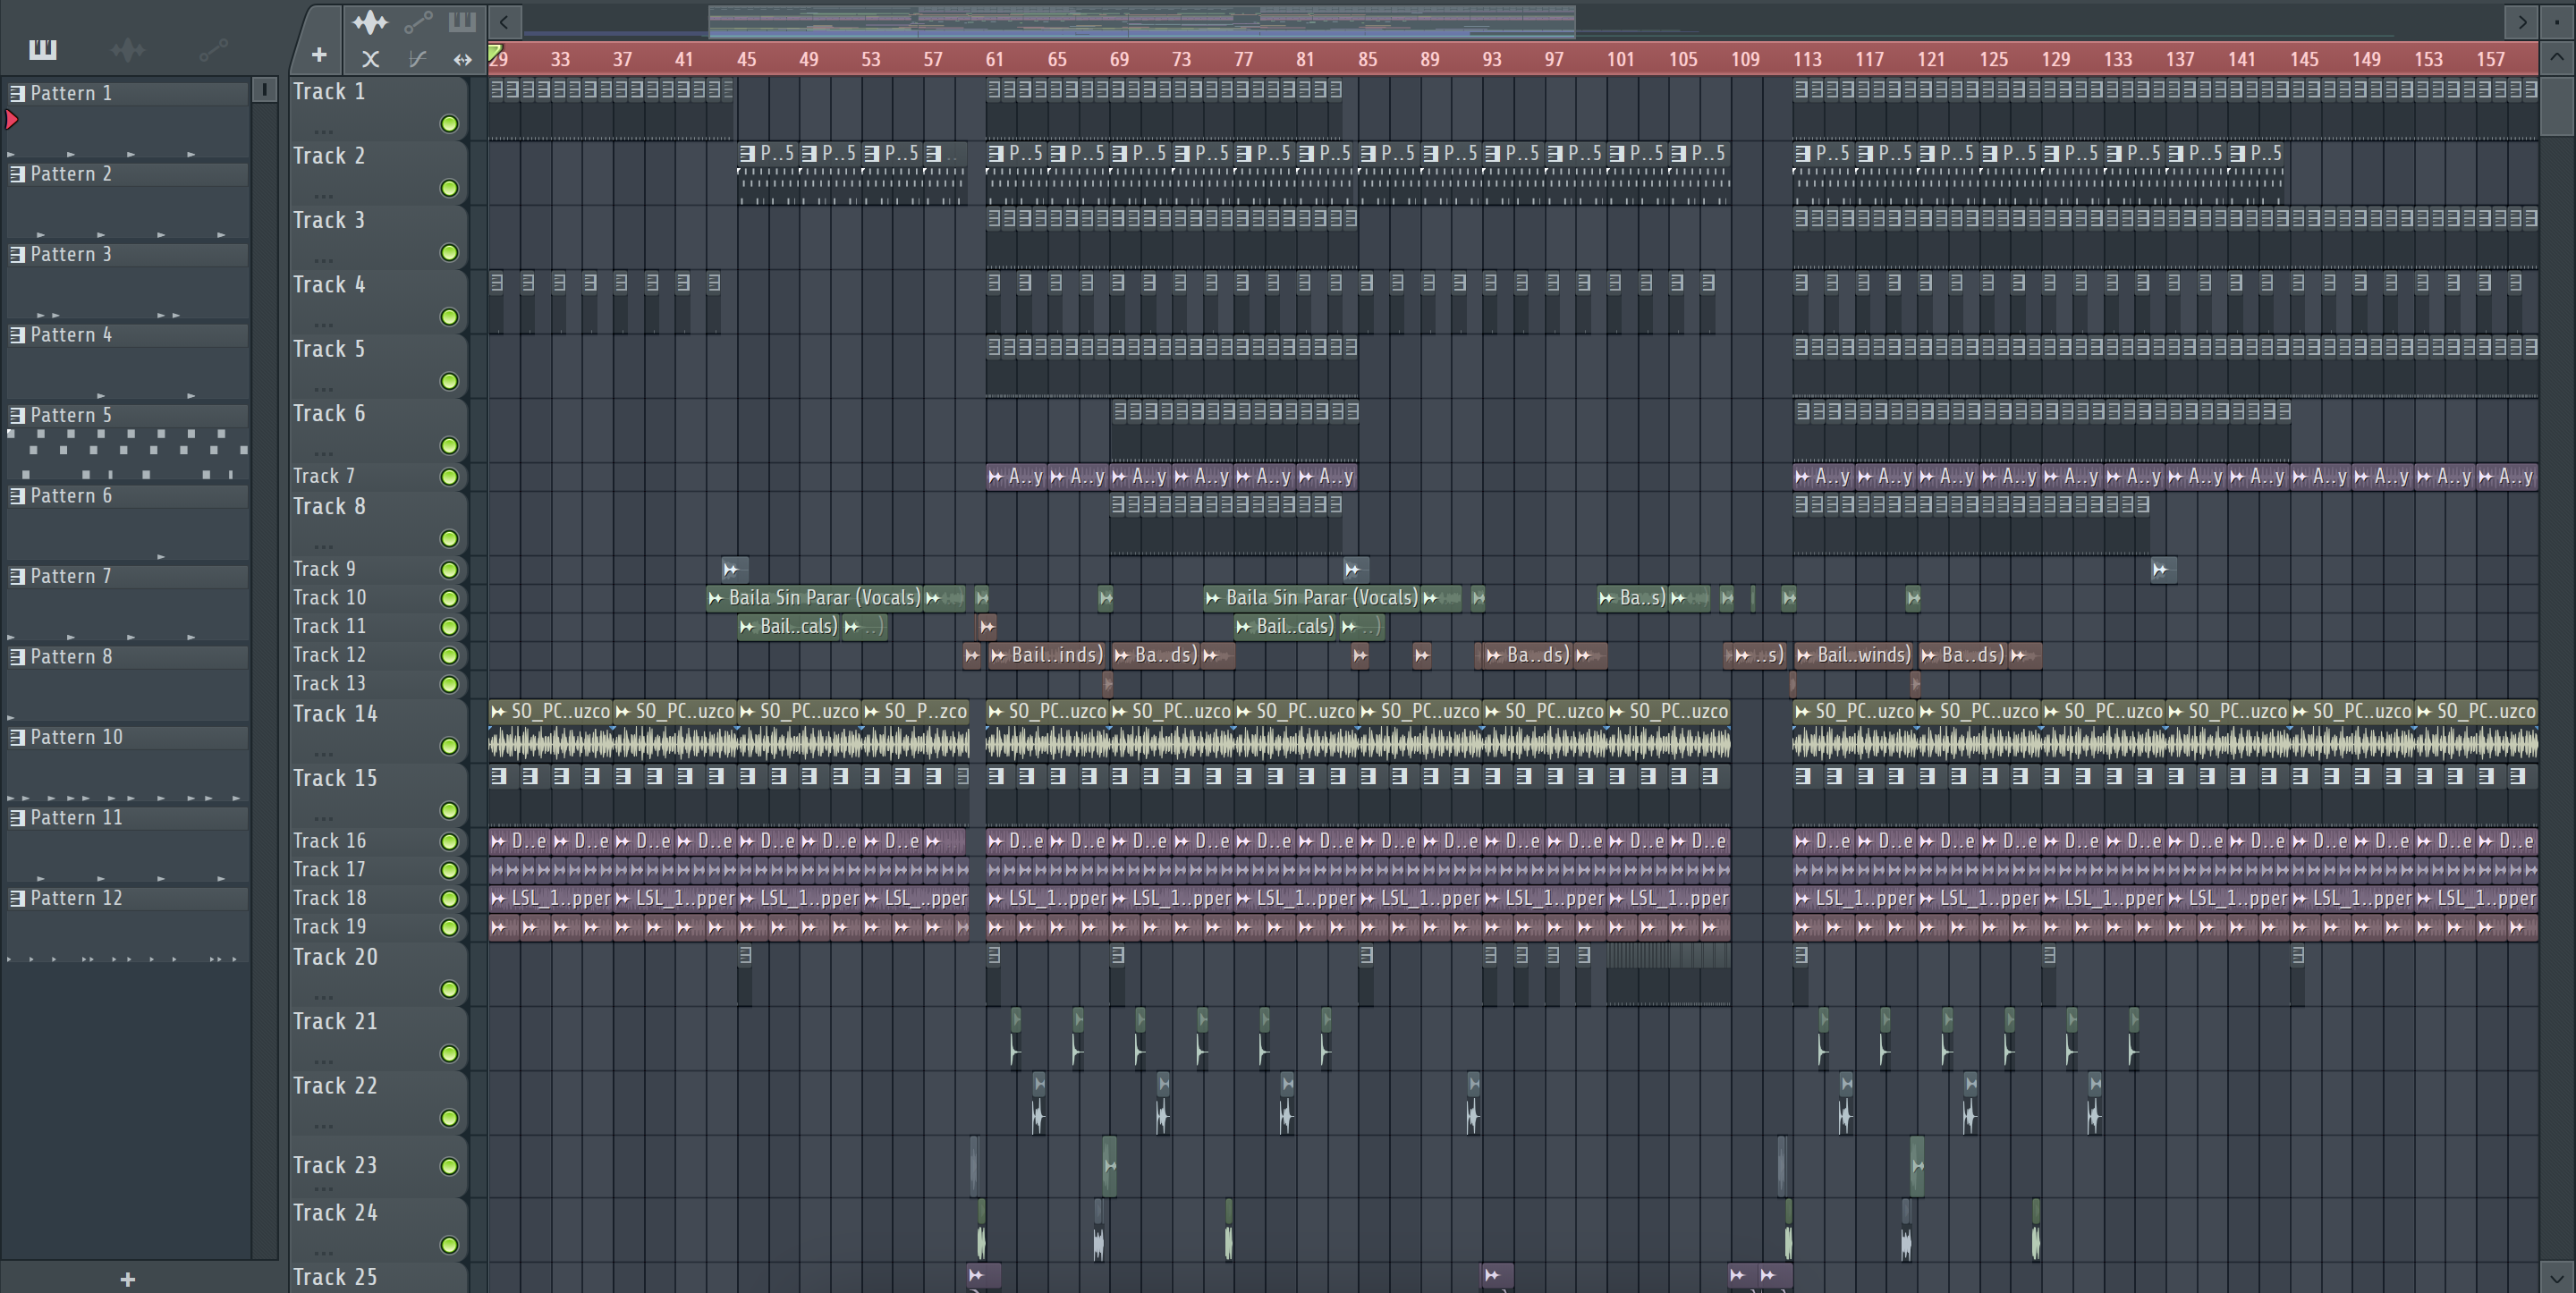Mute Track 16 with its green light
Viewport: 2576px width, 1293px height.
449,841
